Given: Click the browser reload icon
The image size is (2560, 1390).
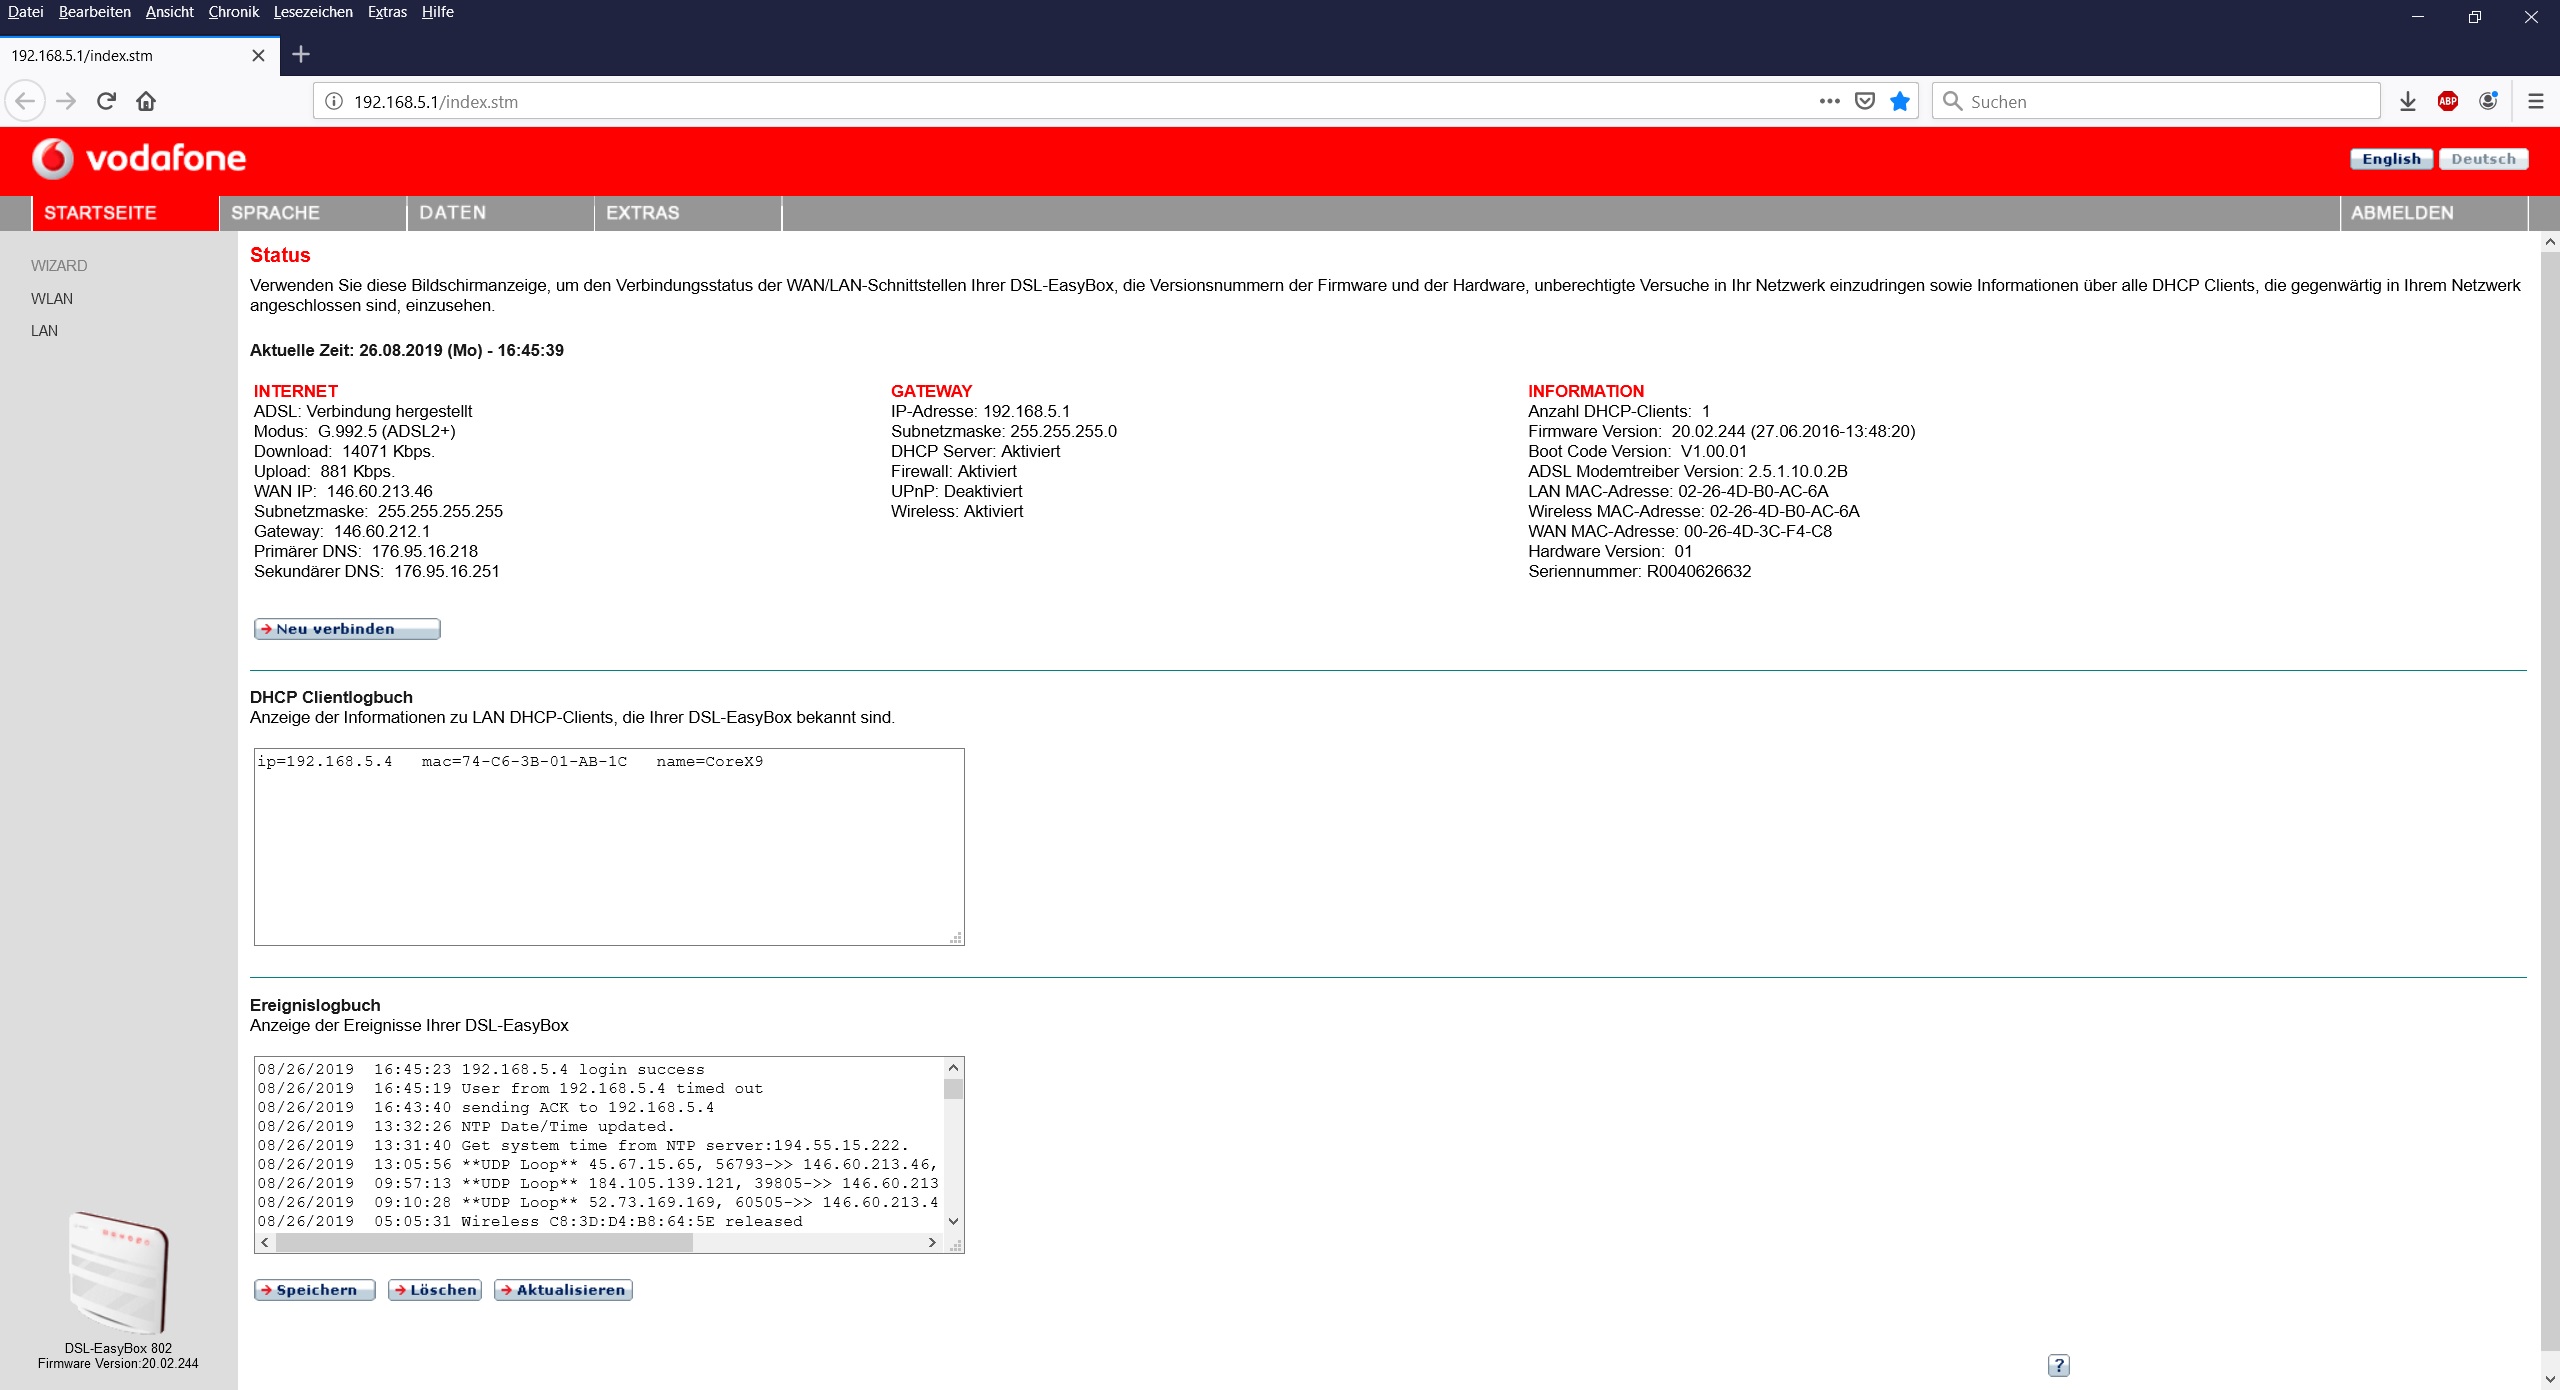Looking at the screenshot, I should [x=106, y=101].
